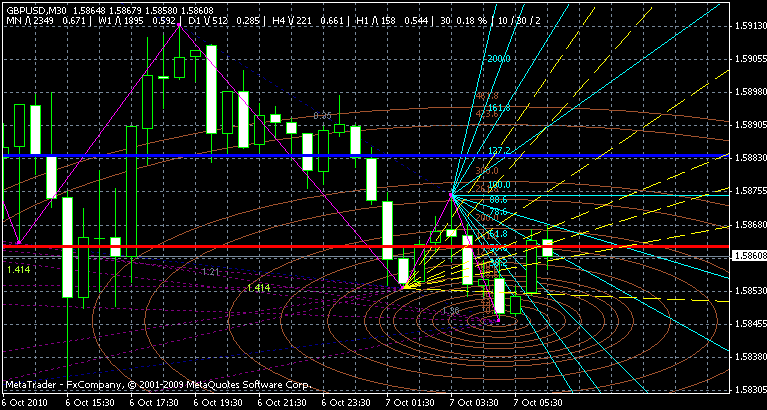Click the 1.414 label at chart's left edge
The height and width of the screenshot is (410, 767).
point(19,269)
